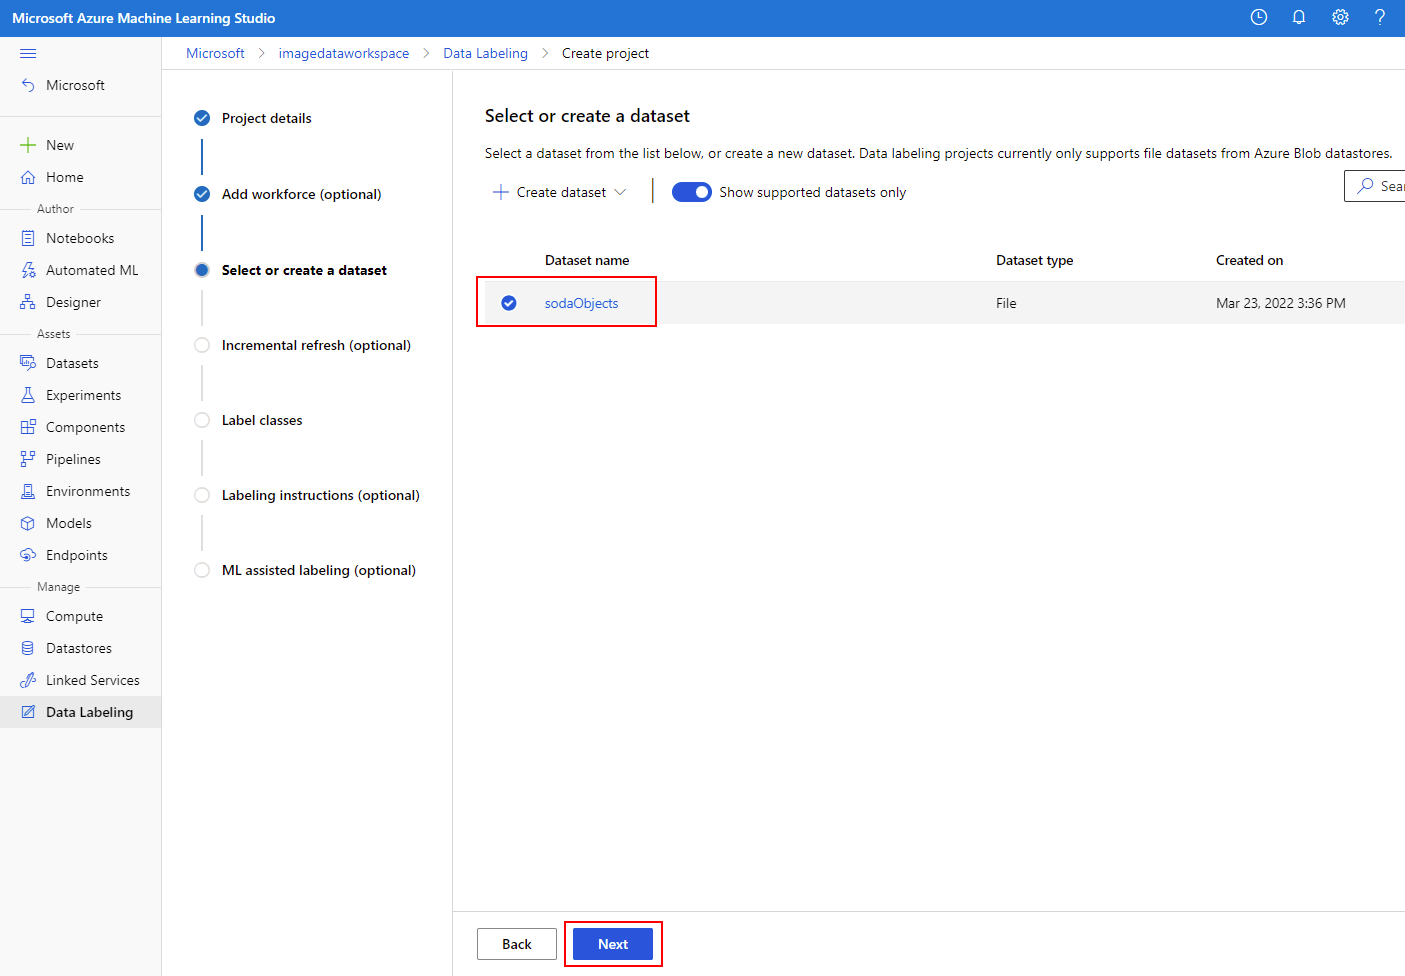
Task: Click the Next button
Action: click(613, 944)
